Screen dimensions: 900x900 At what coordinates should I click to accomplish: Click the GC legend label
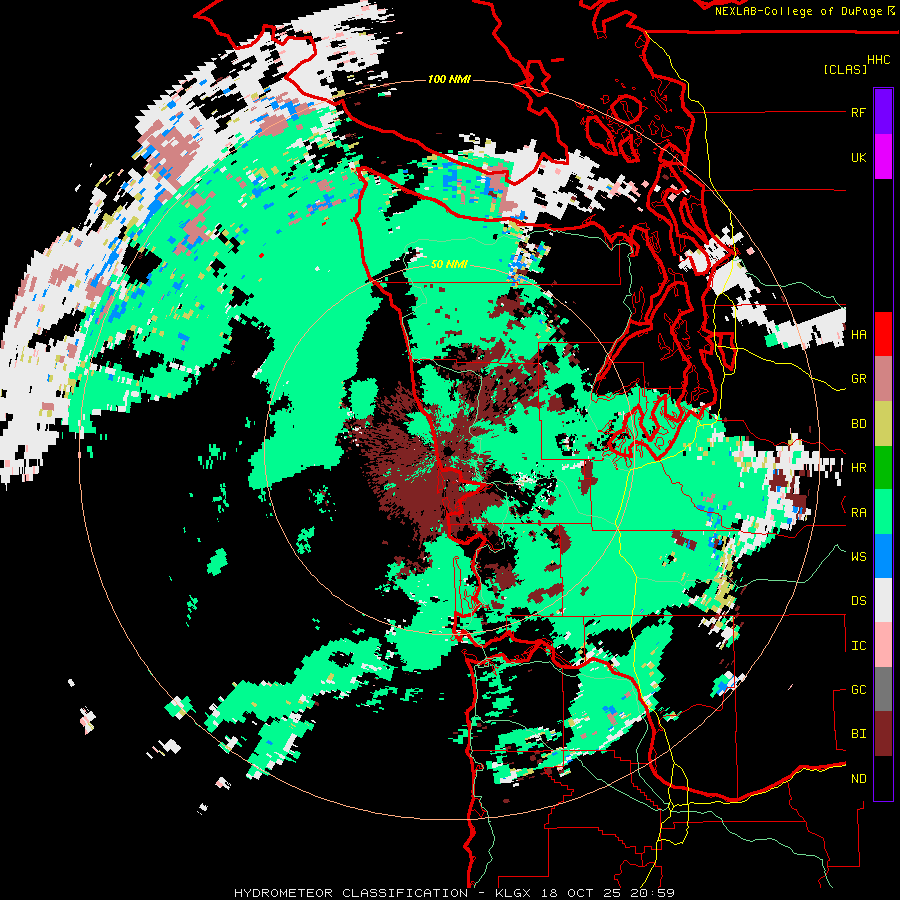[x=858, y=690]
